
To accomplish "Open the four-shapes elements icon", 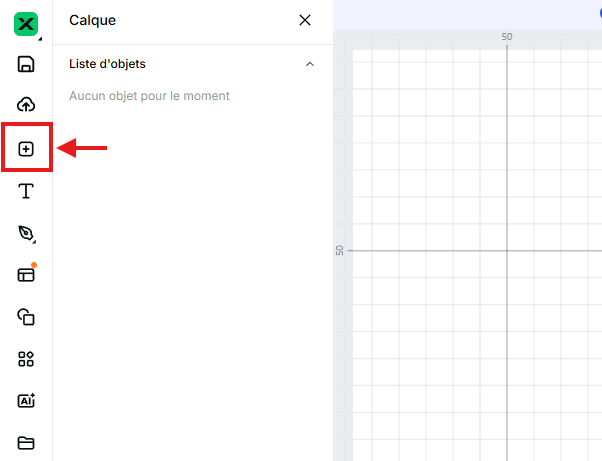I will pyautogui.click(x=26, y=359).
